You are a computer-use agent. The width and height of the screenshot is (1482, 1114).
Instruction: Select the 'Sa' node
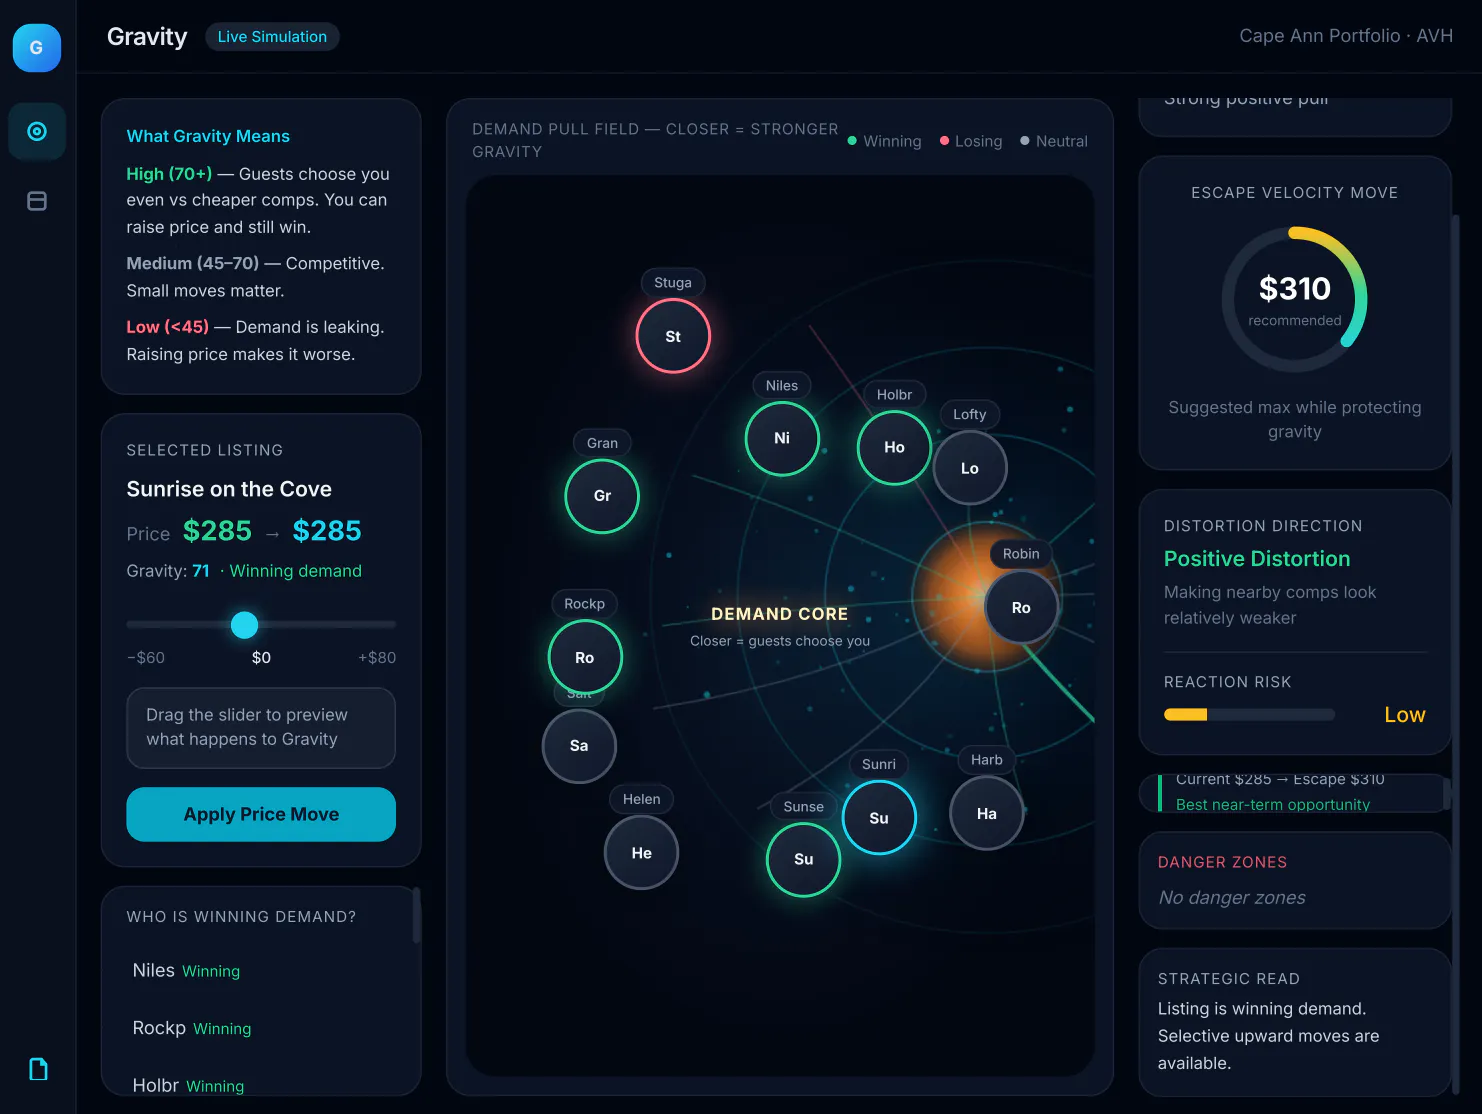[579, 746]
